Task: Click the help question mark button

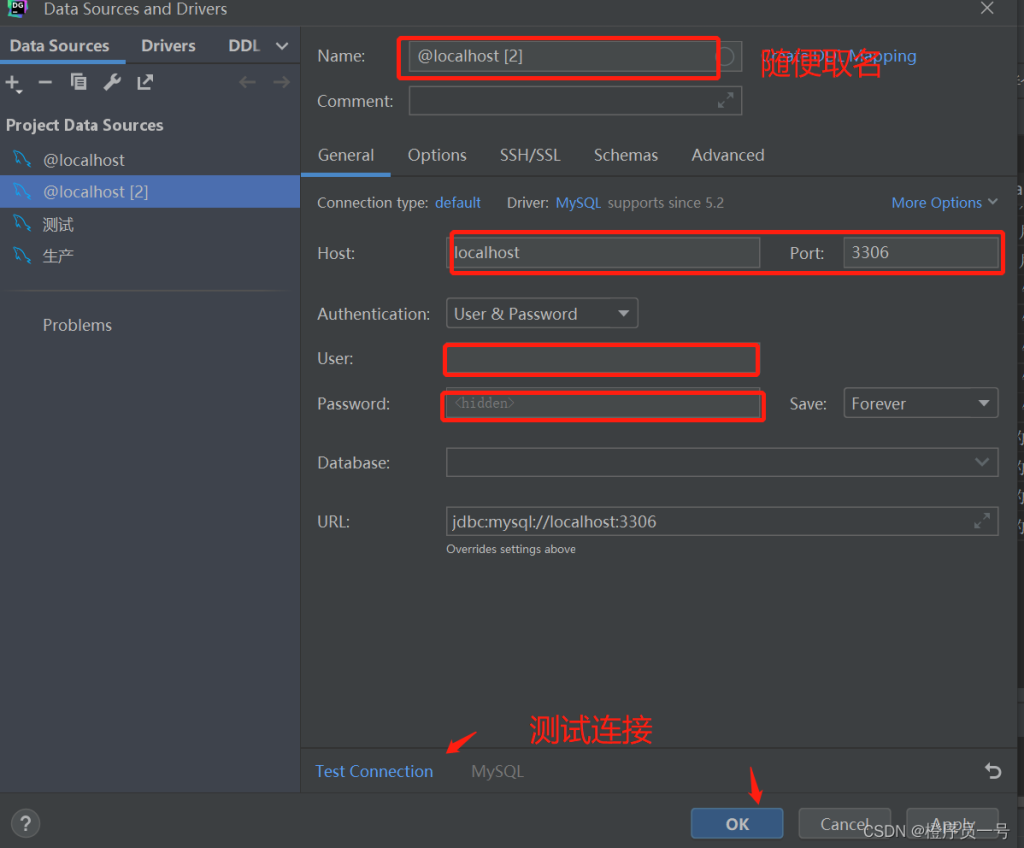Action: (26, 823)
